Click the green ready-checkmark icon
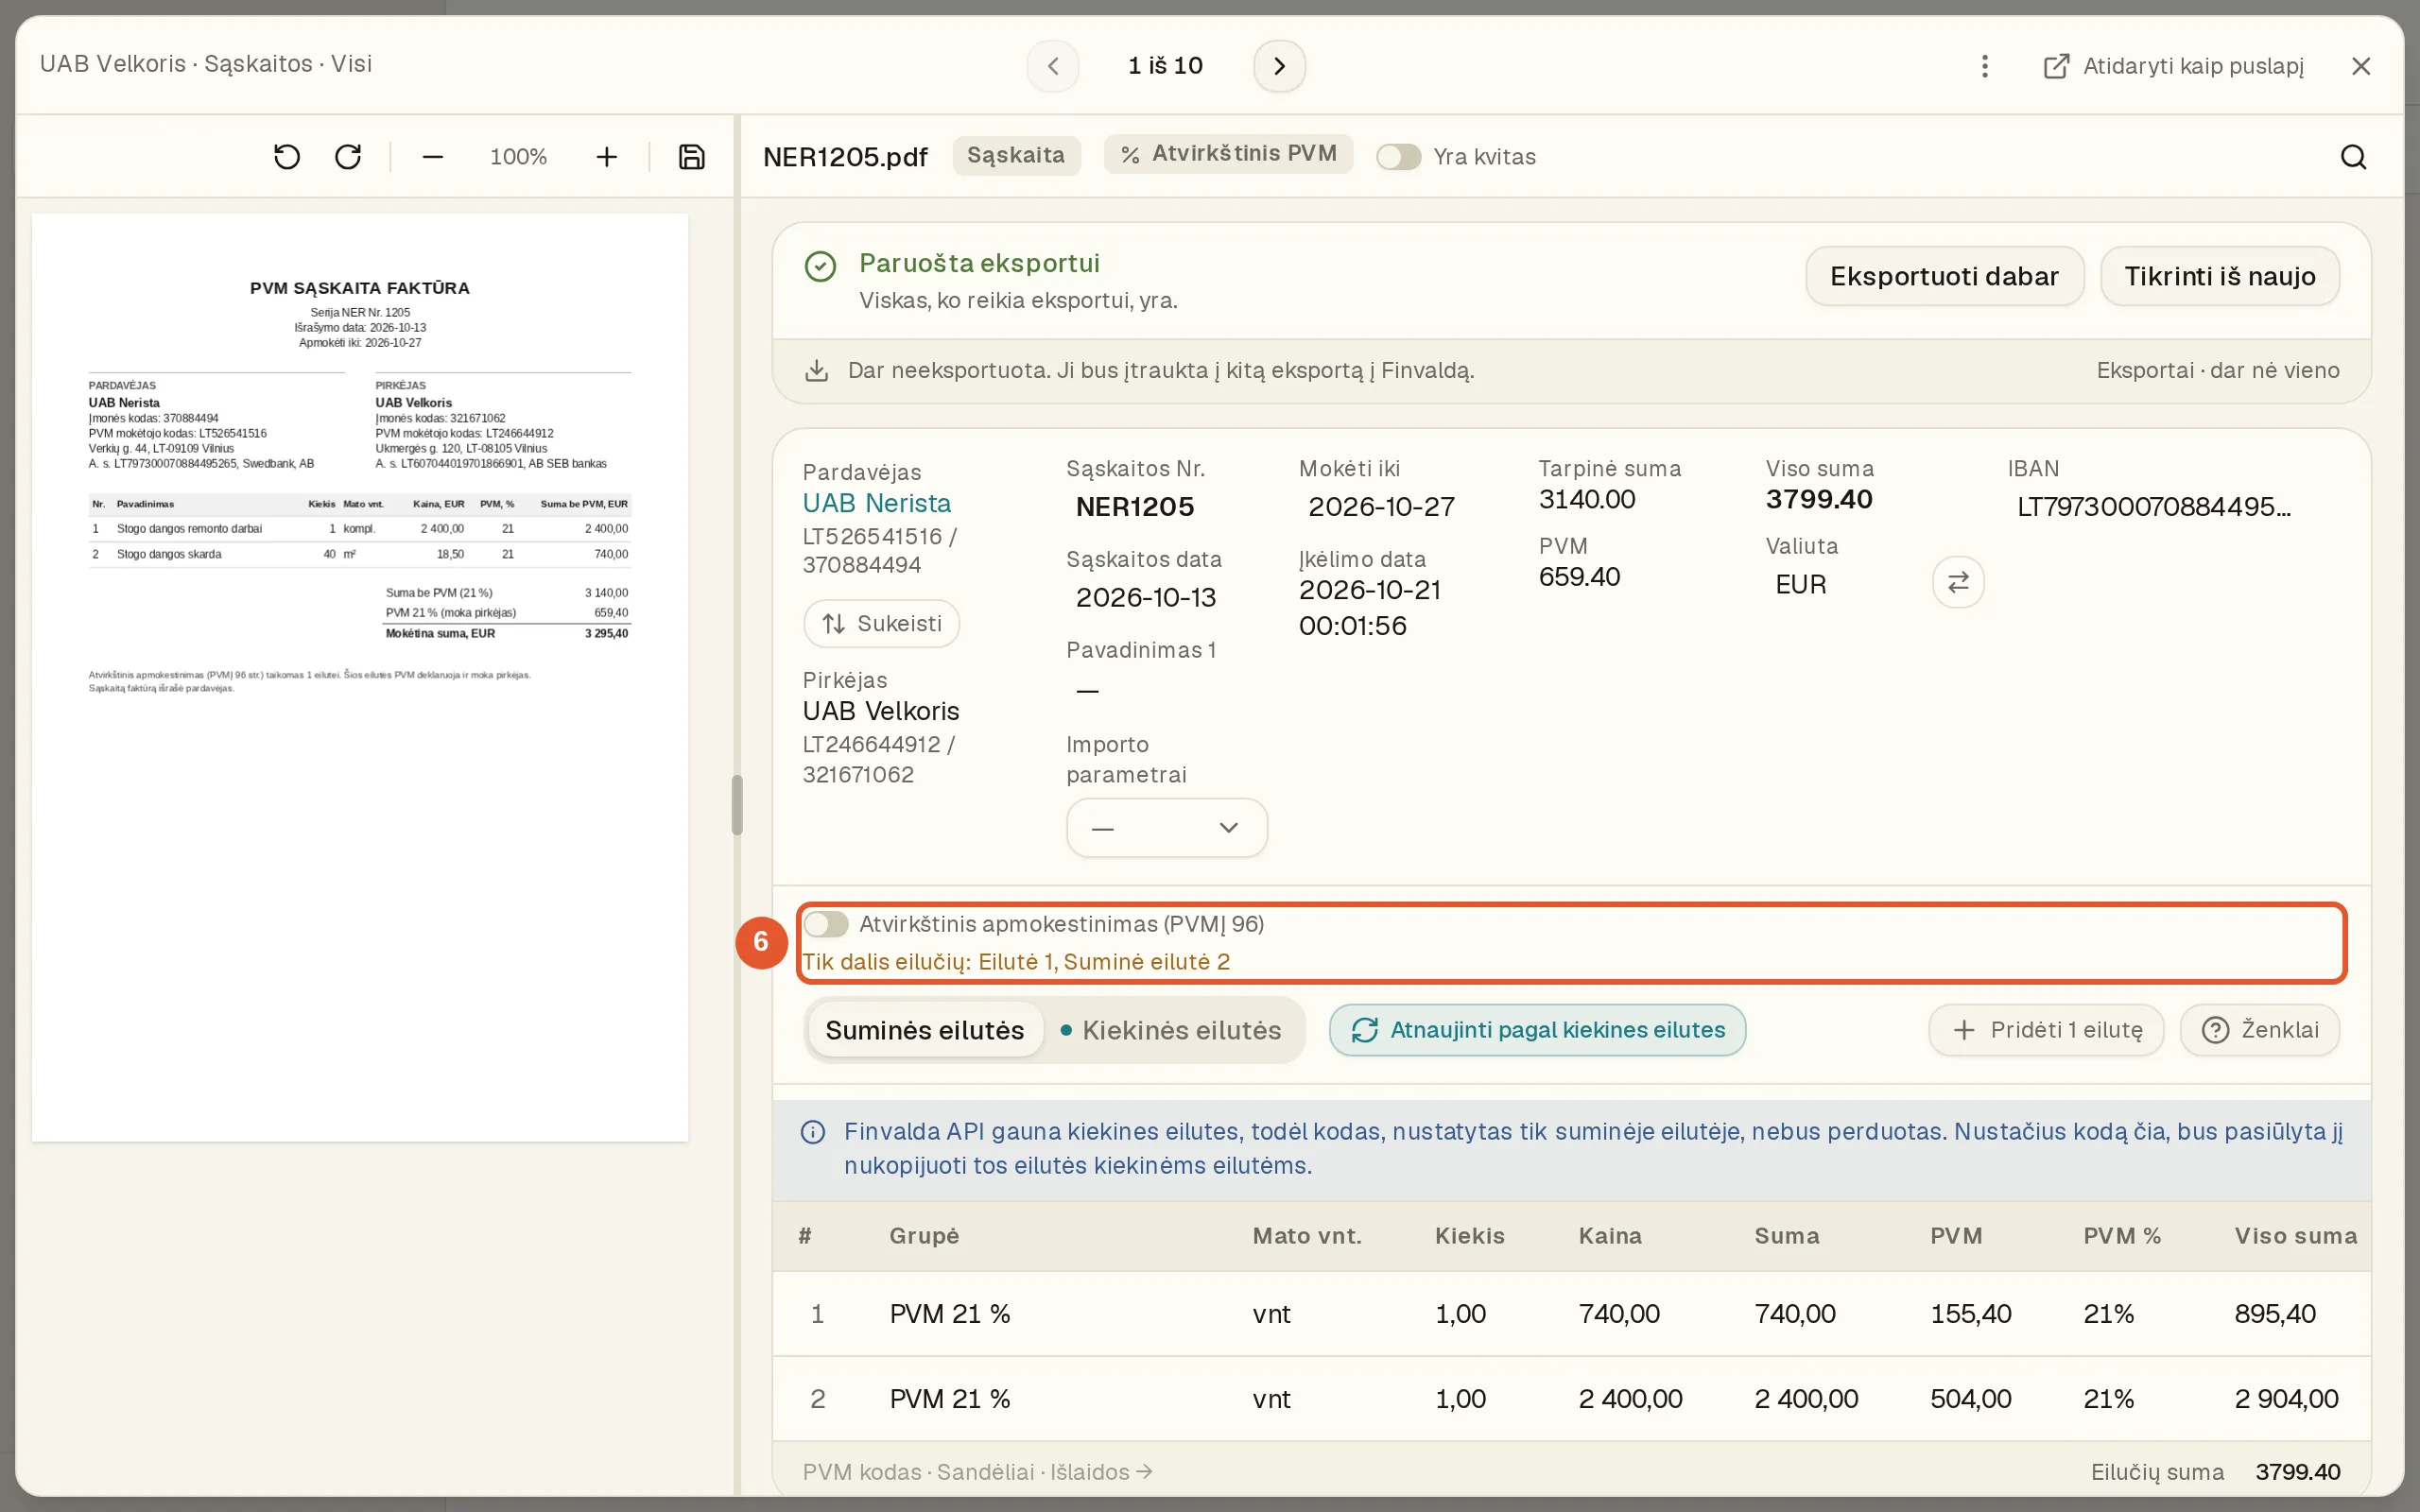The height and width of the screenshot is (1512, 2420). pyautogui.click(x=820, y=267)
